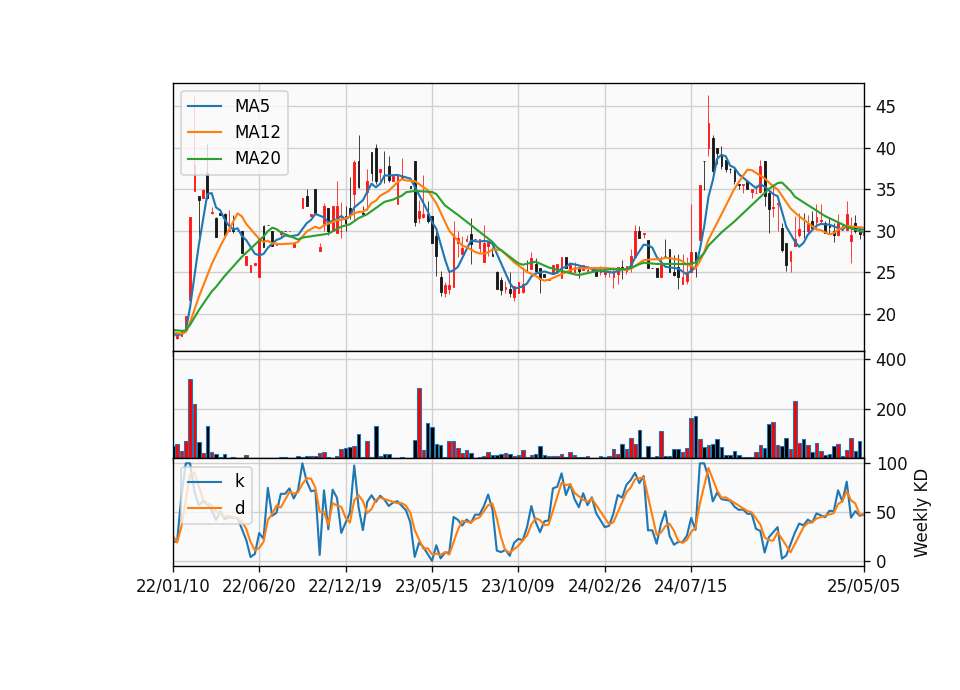
Task: Click the price axis tick 45
Action: coord(885,107)
